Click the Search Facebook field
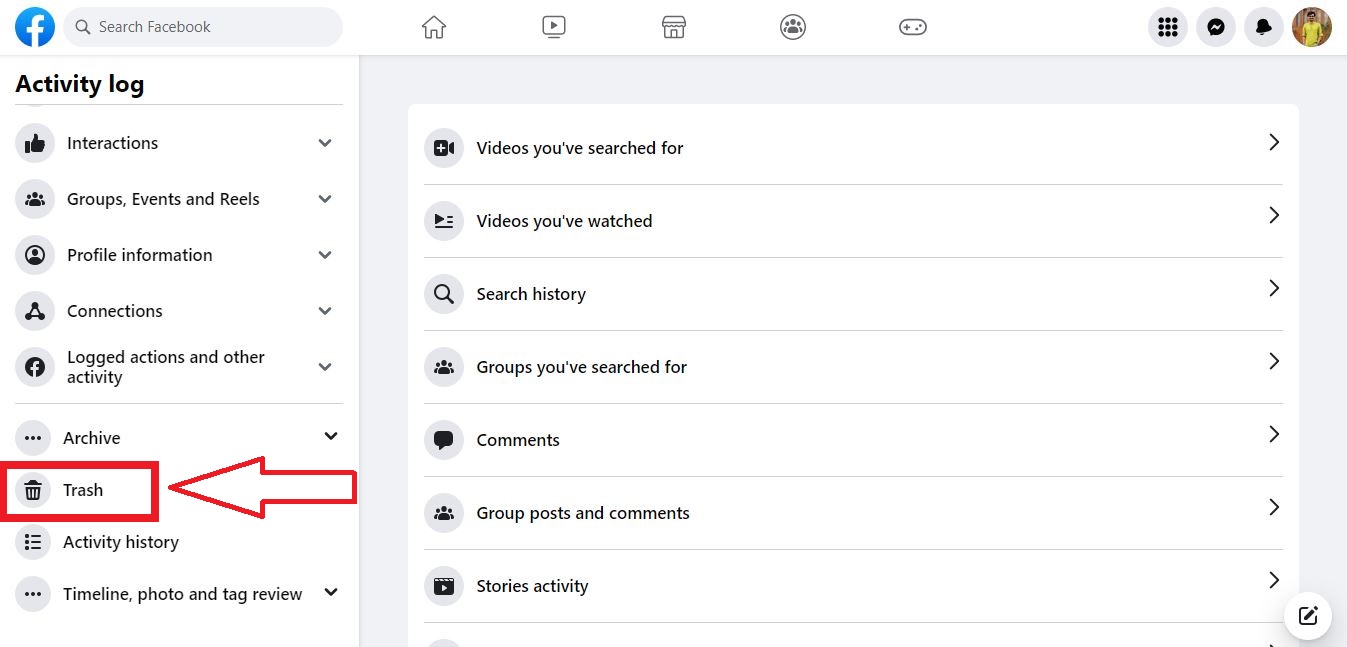The width and height of the screenshot is (1347, 647). (x=203, y=27)
